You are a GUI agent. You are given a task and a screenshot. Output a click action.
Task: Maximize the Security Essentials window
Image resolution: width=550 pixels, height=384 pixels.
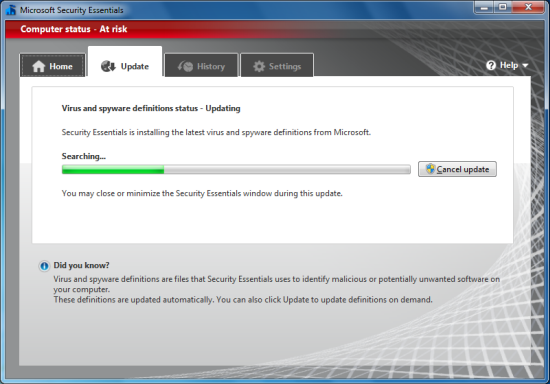pos(503,7)
